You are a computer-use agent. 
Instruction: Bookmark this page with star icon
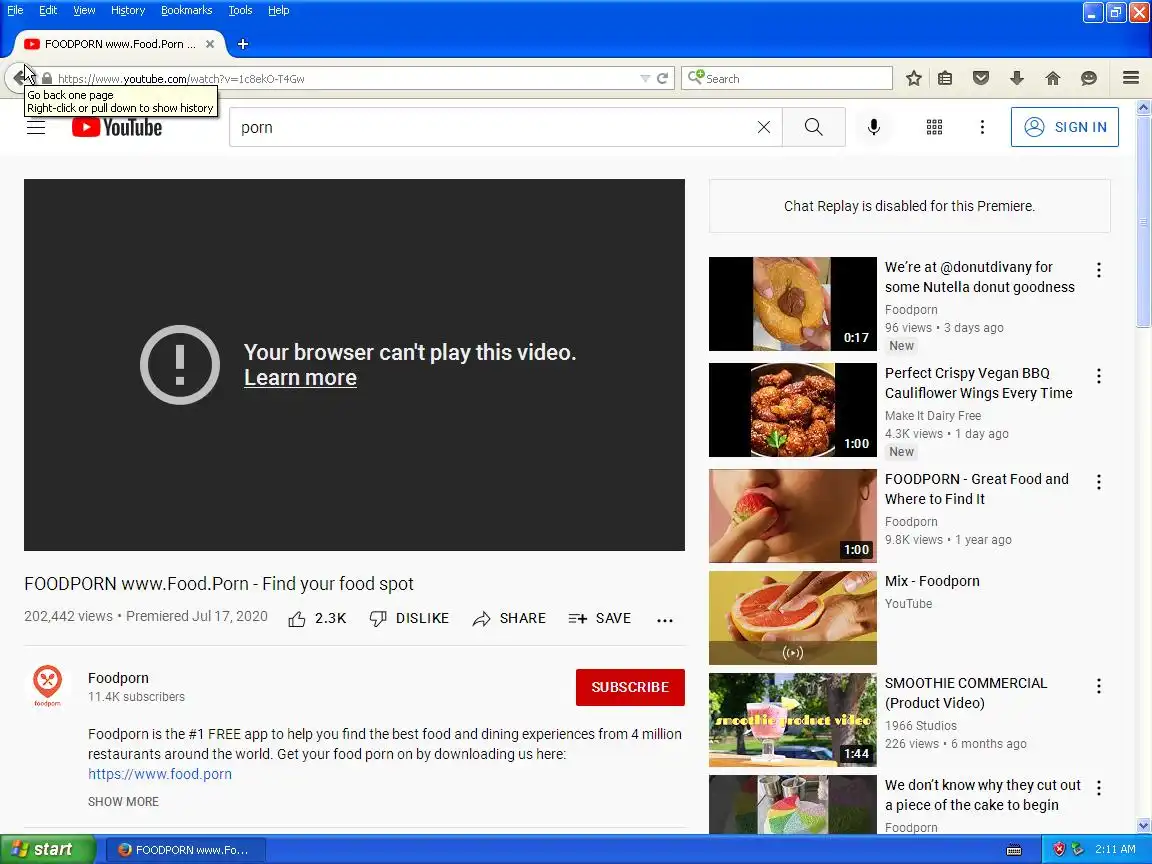[x=913, y=78]
